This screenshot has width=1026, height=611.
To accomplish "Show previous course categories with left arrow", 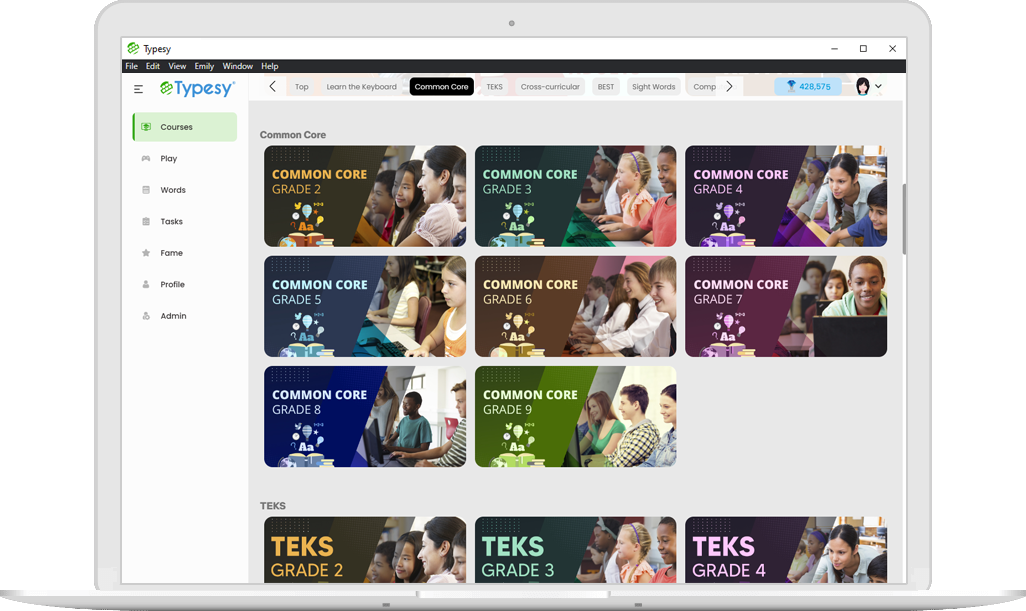I will point(273,86).
